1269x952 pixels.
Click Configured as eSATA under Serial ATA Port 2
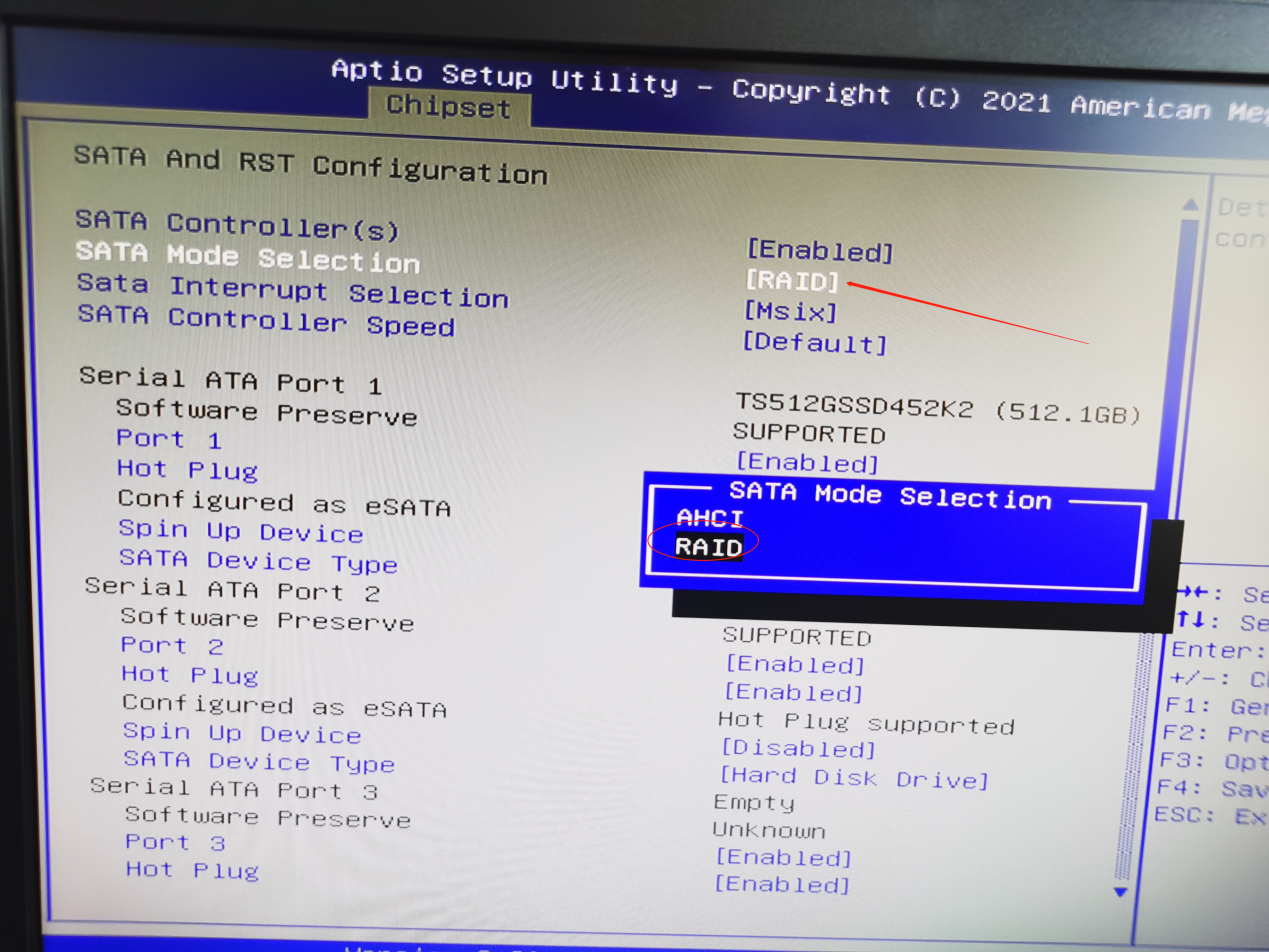point(284,706)
